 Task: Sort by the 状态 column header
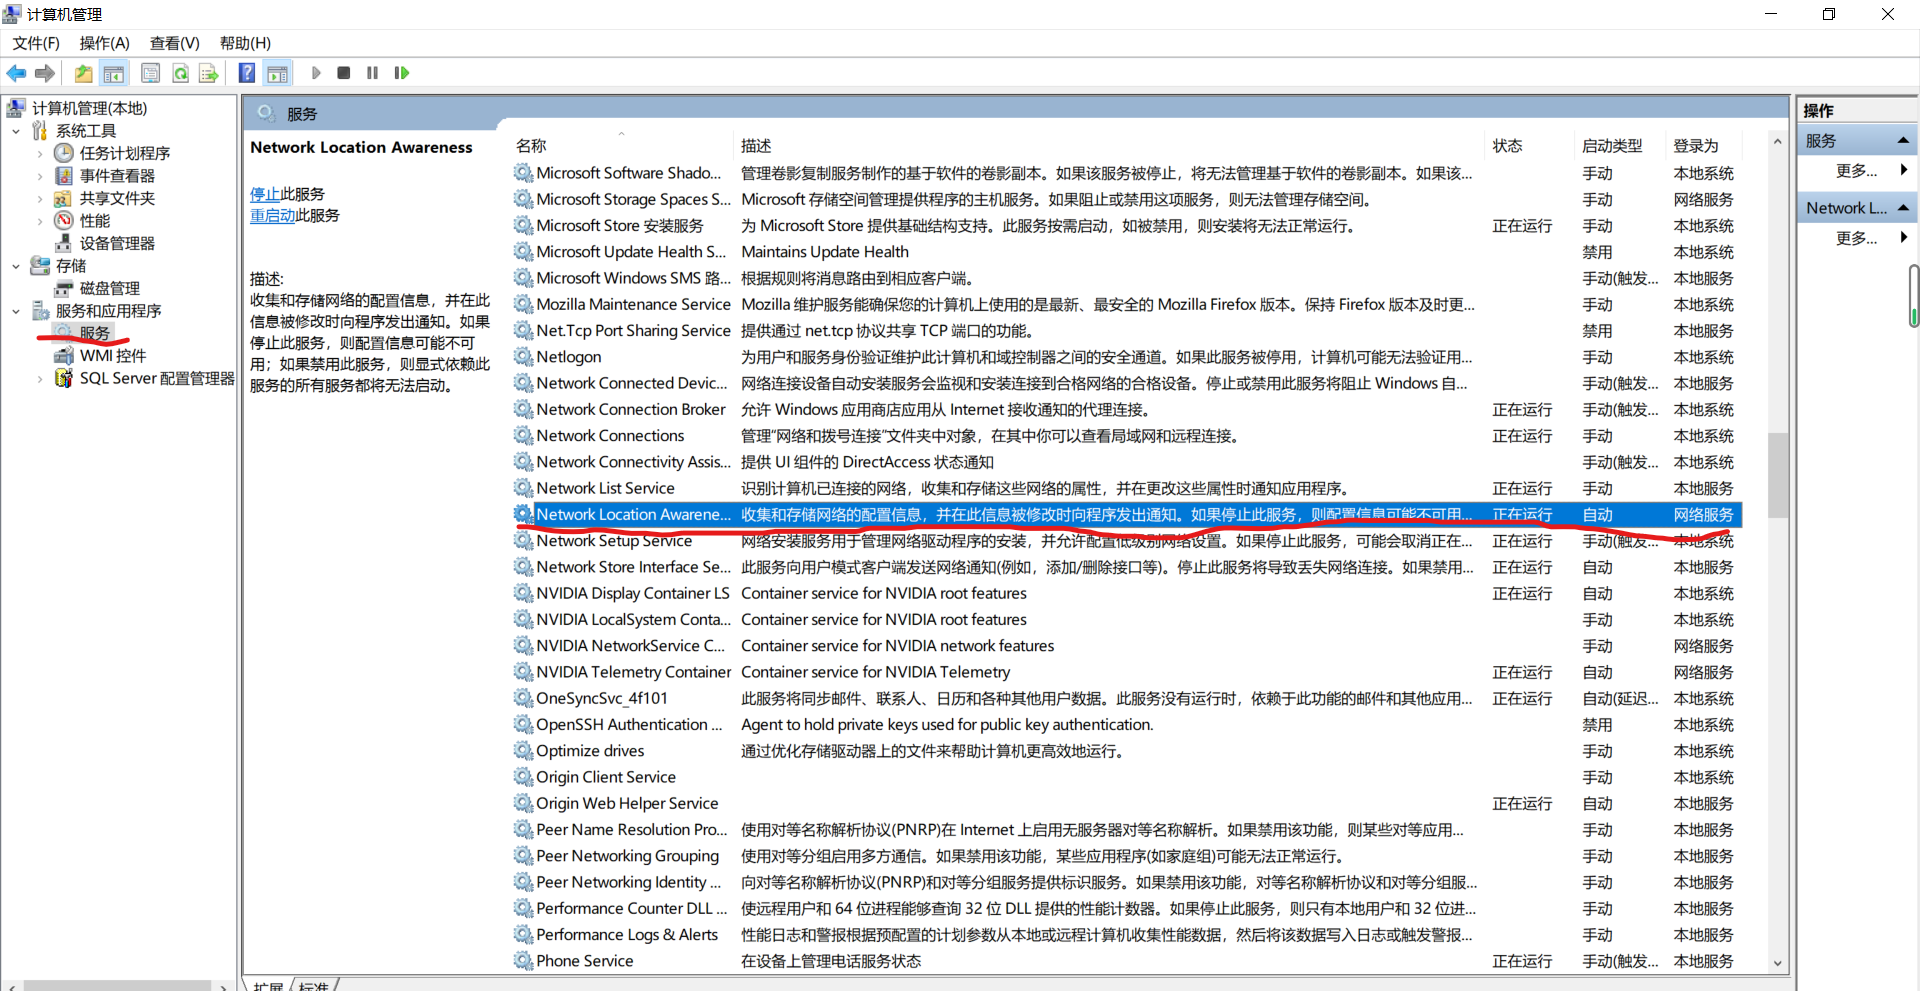[1507, 146]
